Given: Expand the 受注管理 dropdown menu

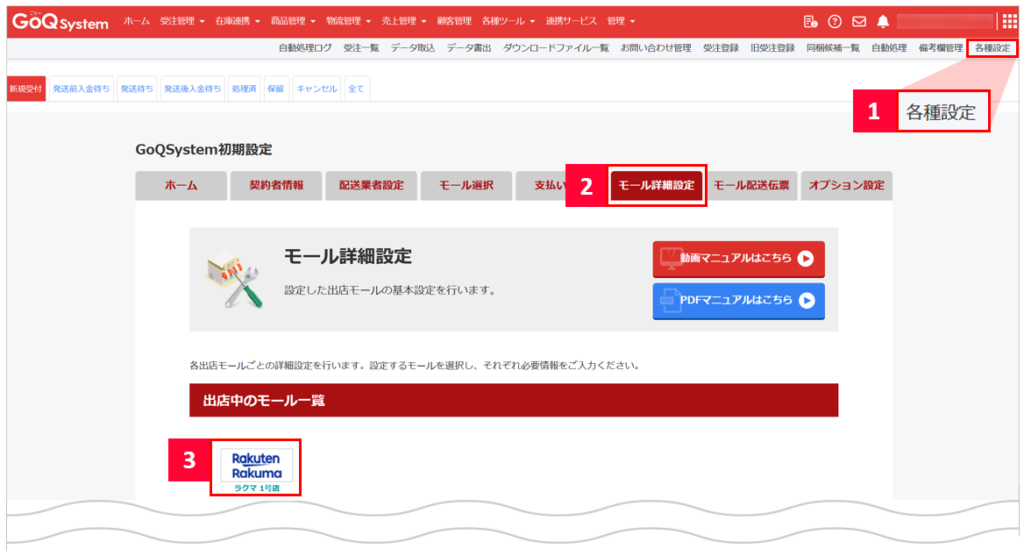Looking at the screenshot, I should 184,21.
